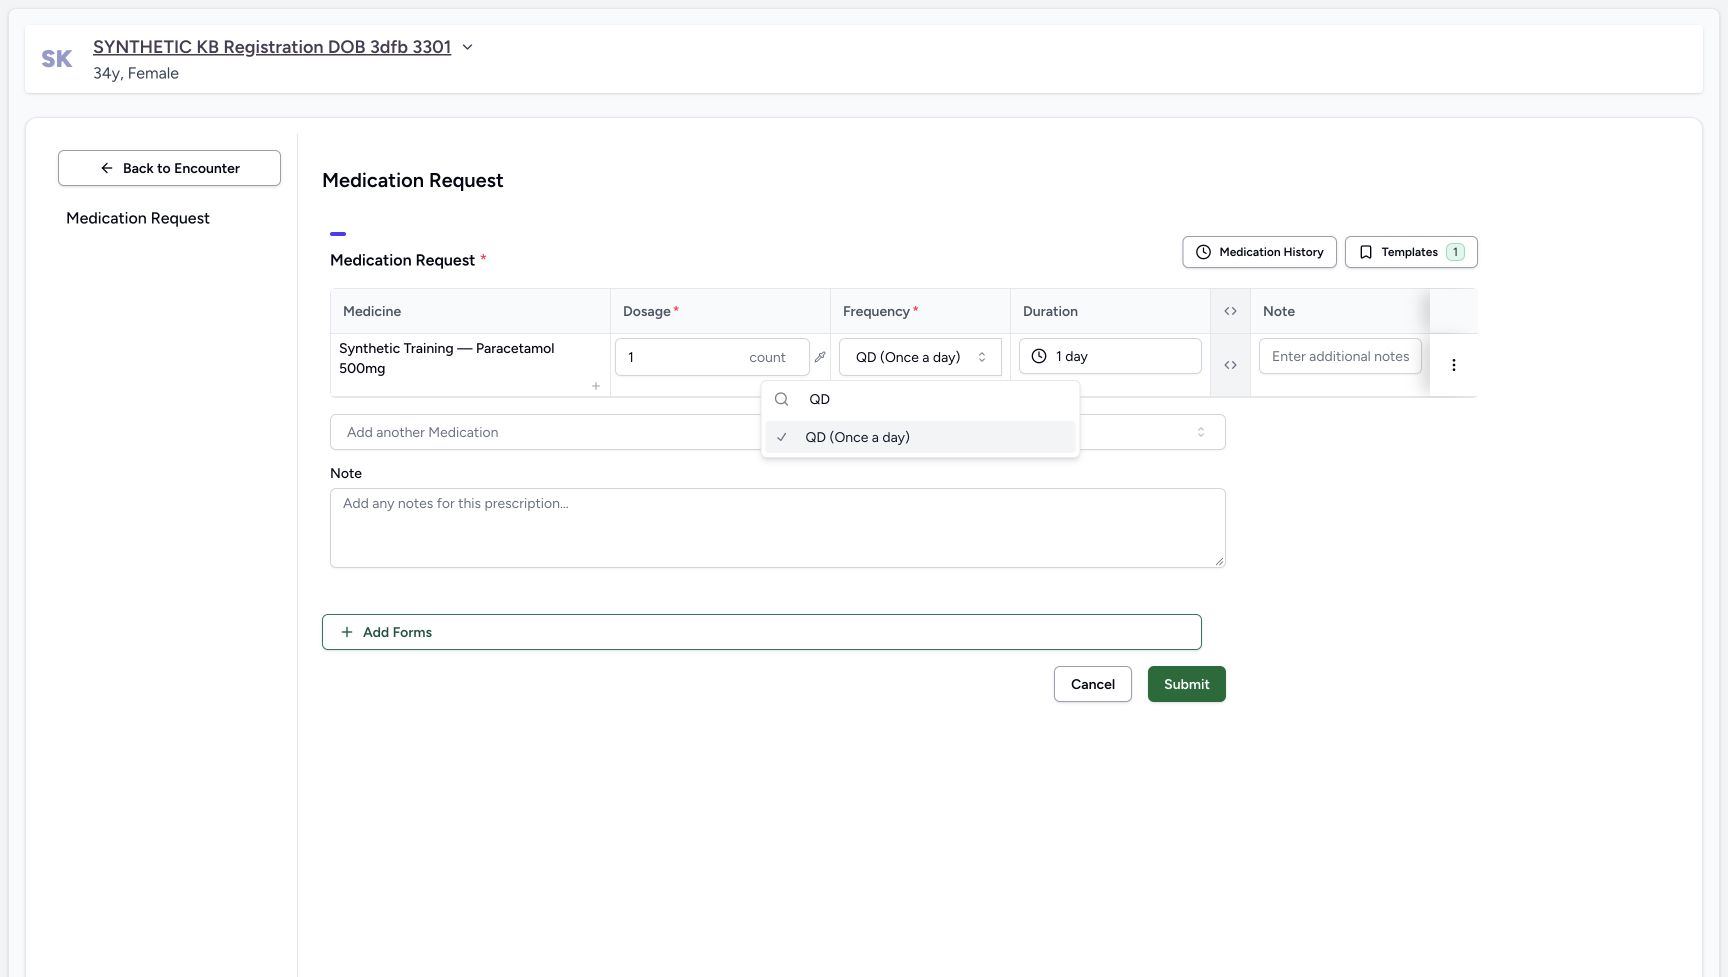Select Medication Request in the sidebar
This screenshot has width=1728, height=977.
(x=138, y=218)
